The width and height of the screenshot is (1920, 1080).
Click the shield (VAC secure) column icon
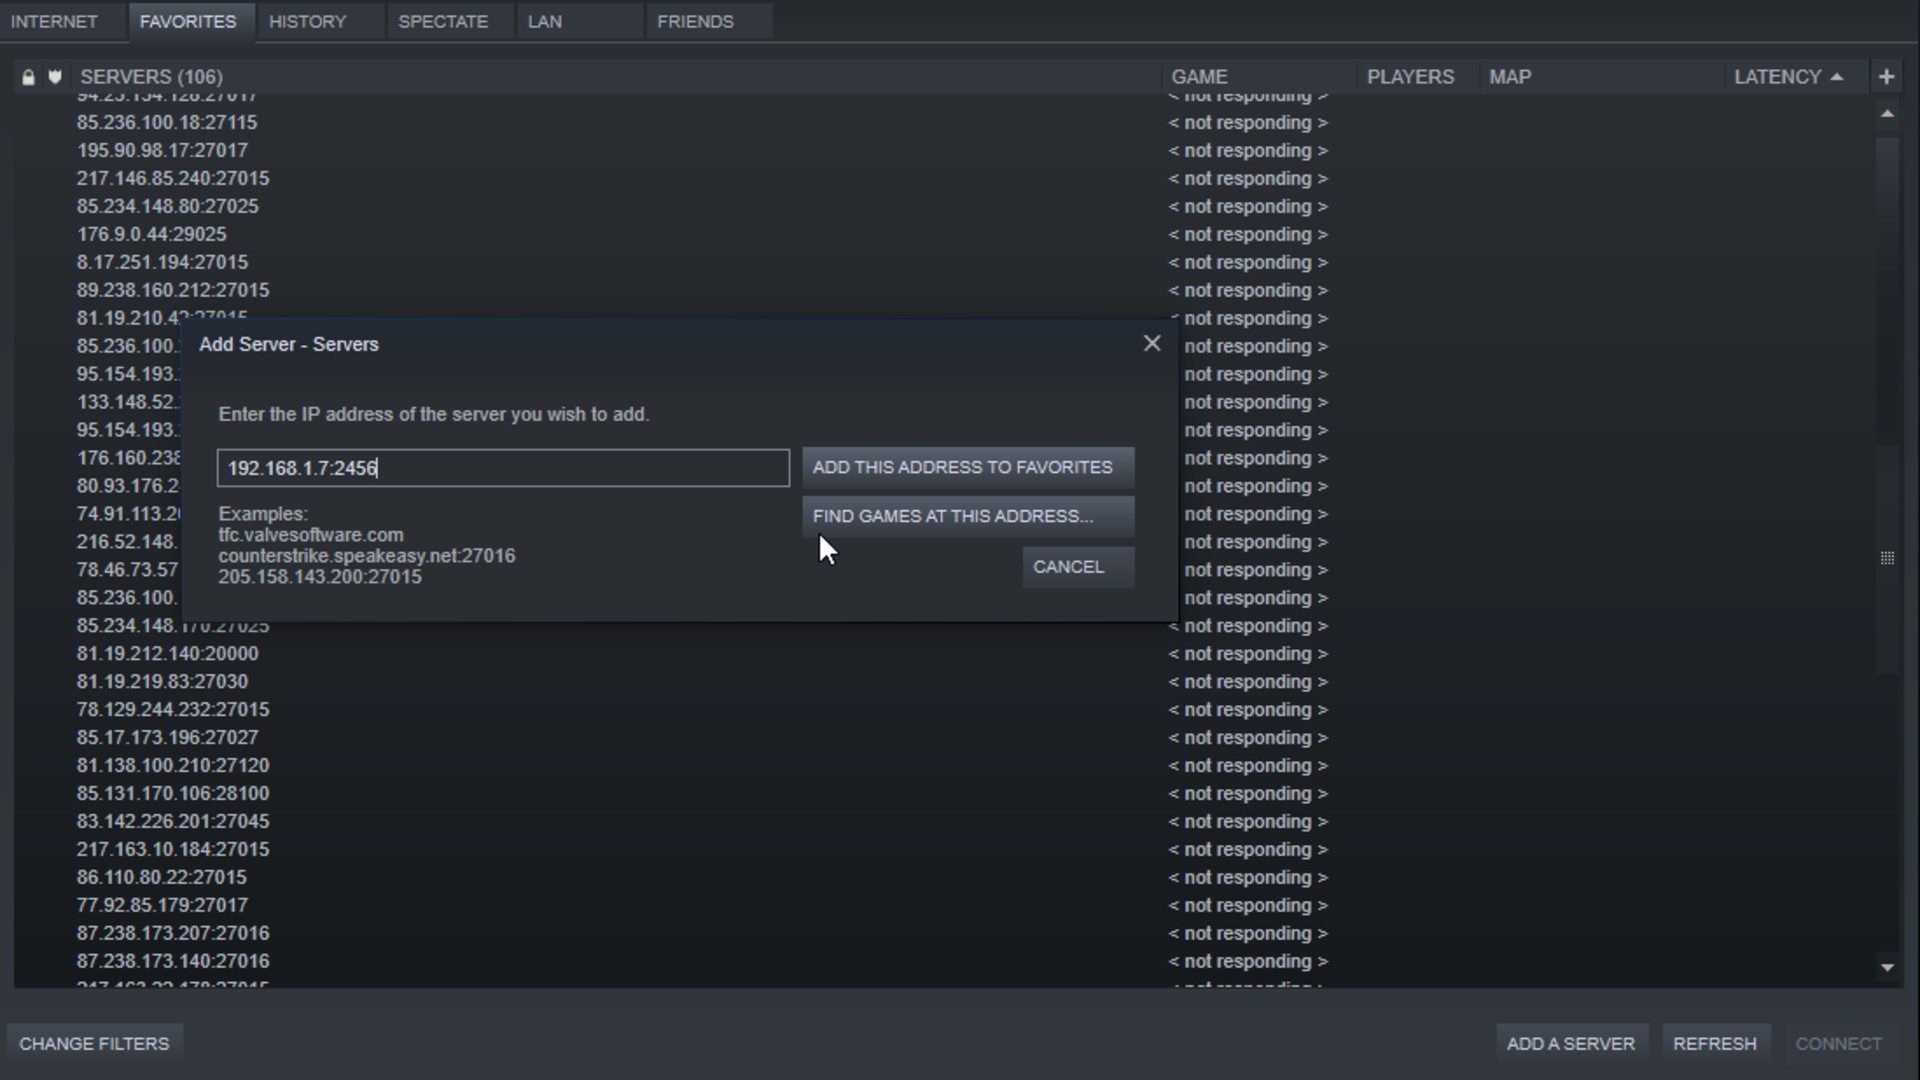click(56, 76)
